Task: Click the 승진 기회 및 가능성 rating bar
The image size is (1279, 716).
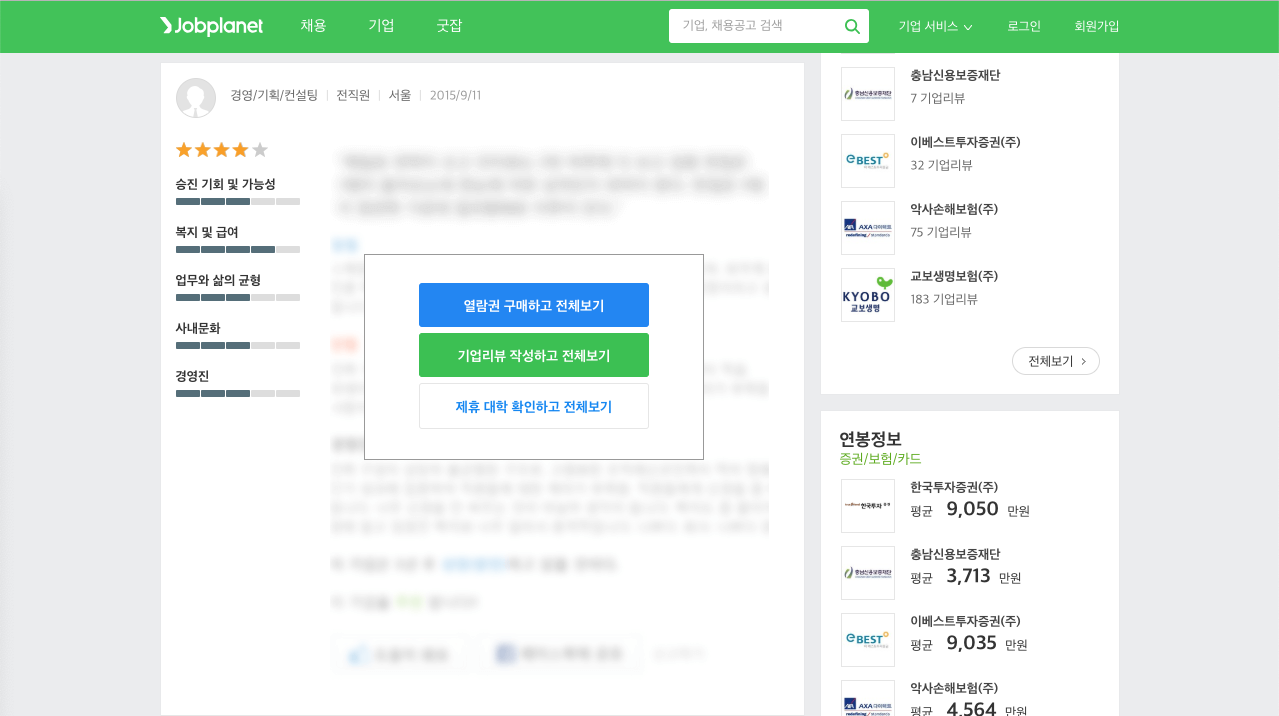Action: point(238,201)
